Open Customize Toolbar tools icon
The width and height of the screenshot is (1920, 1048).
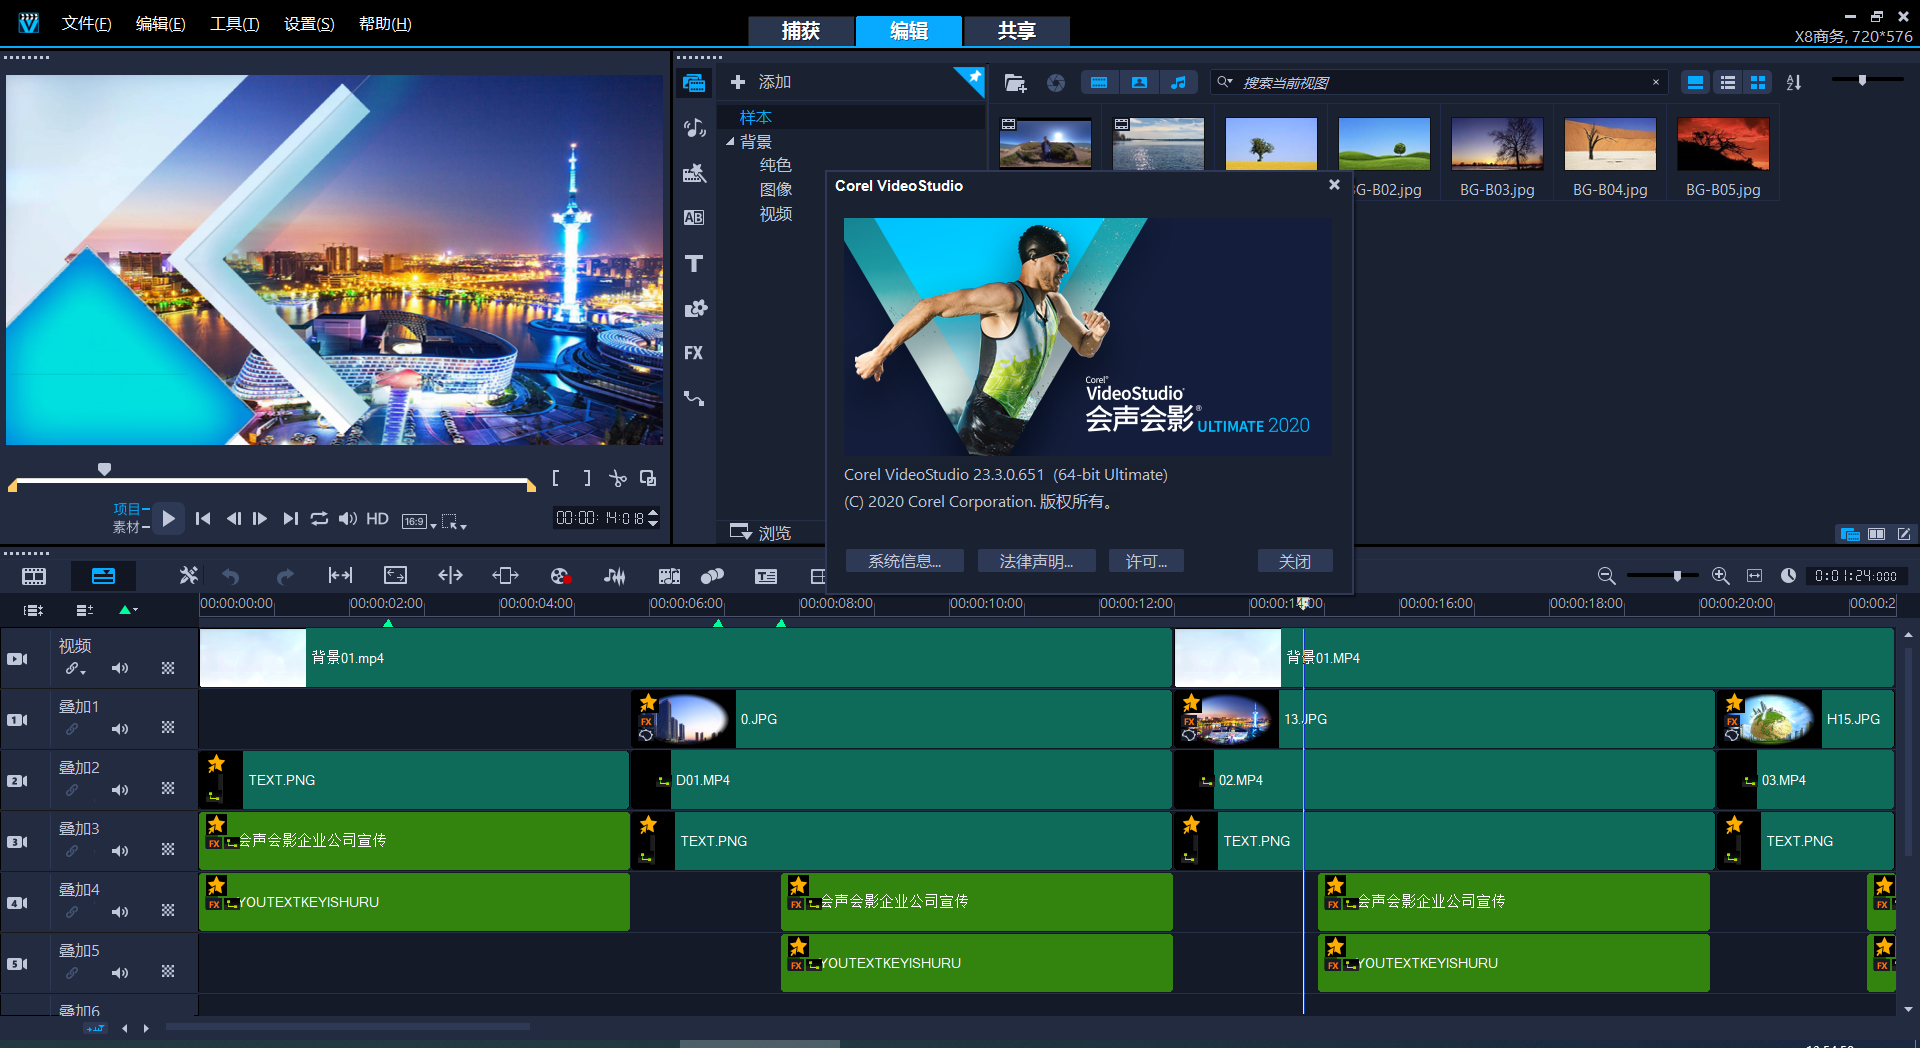tap(188, 576)
